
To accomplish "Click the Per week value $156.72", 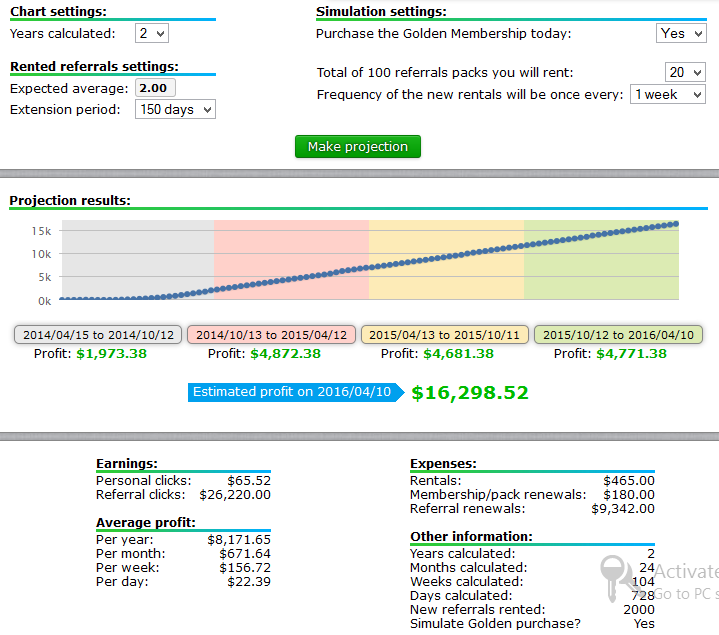I will (245, 568).
